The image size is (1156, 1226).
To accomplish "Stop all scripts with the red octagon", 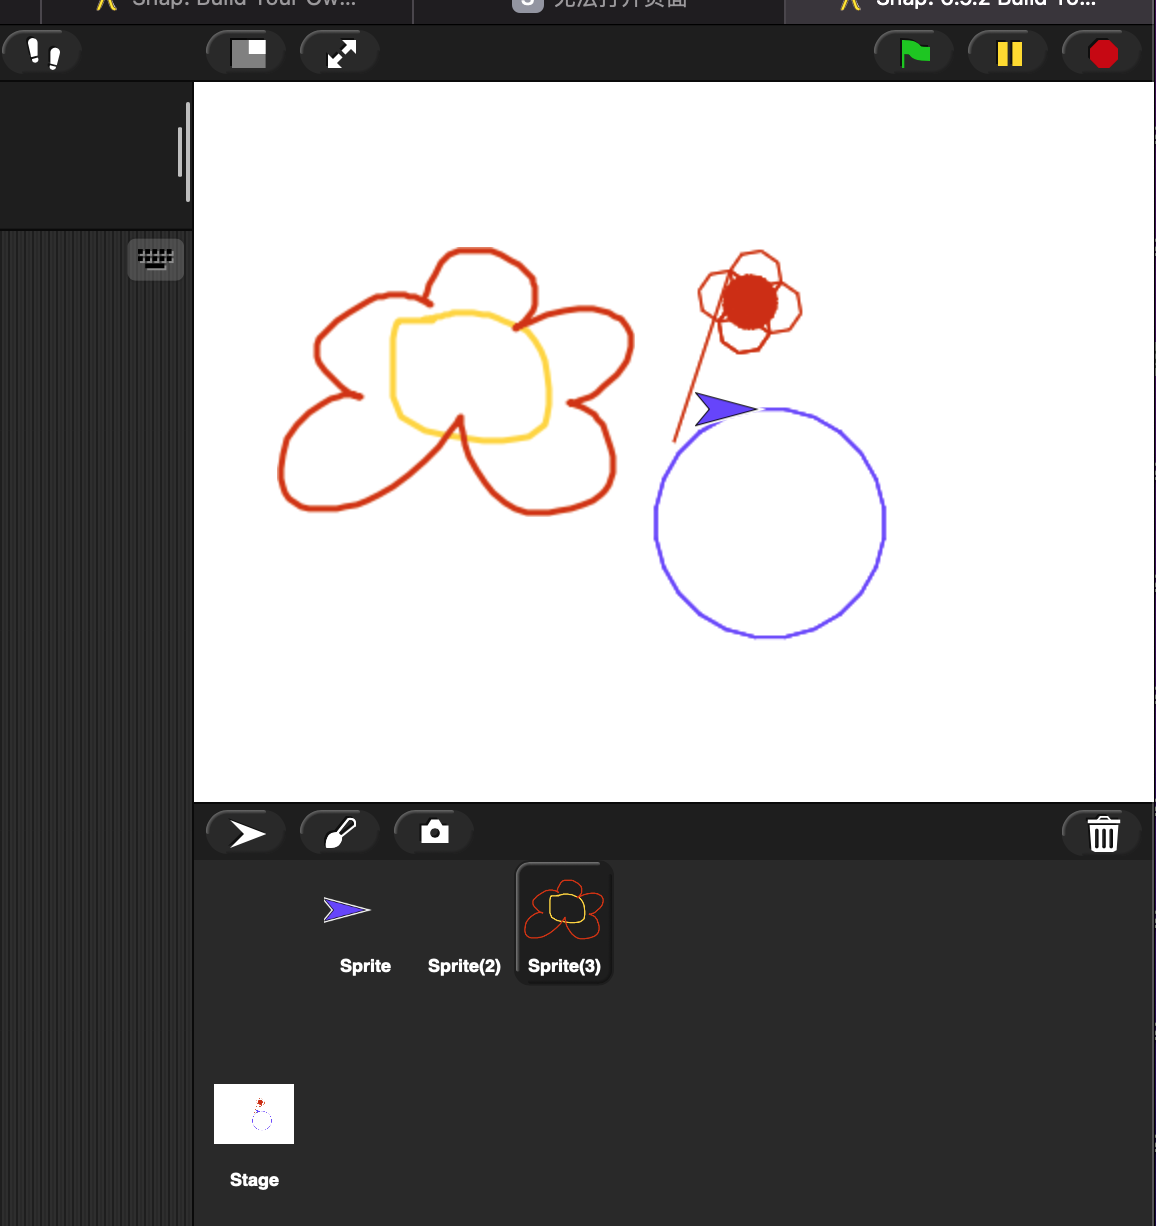I will tap(1103, 52).
